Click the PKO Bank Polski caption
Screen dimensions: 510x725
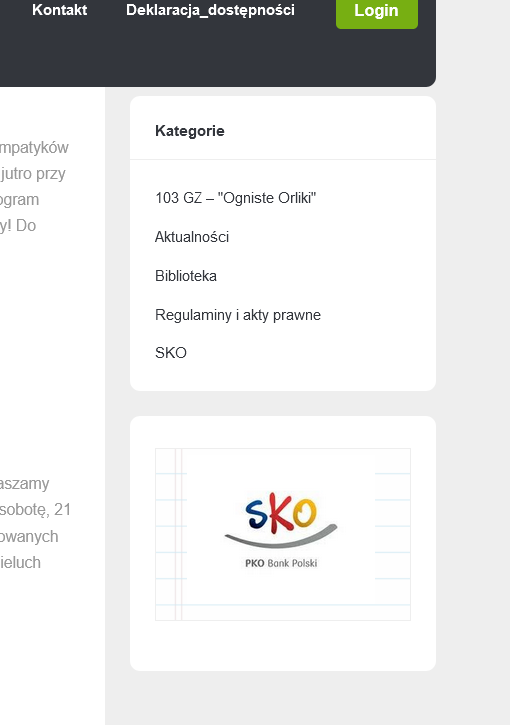click(281, 563)
